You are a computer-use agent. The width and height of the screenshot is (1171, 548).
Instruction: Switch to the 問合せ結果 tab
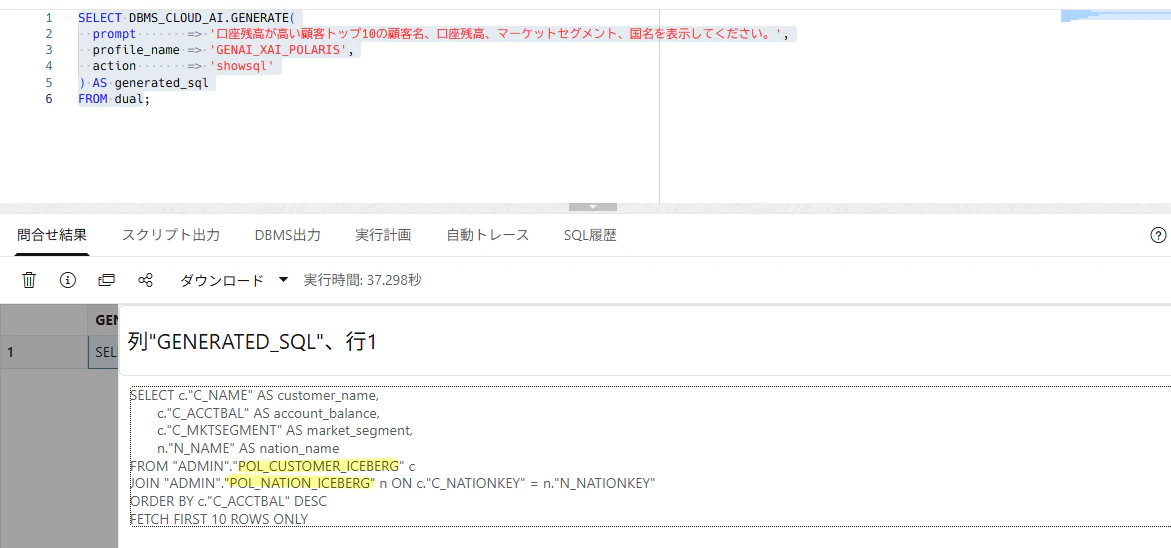[x=52, y=235]
